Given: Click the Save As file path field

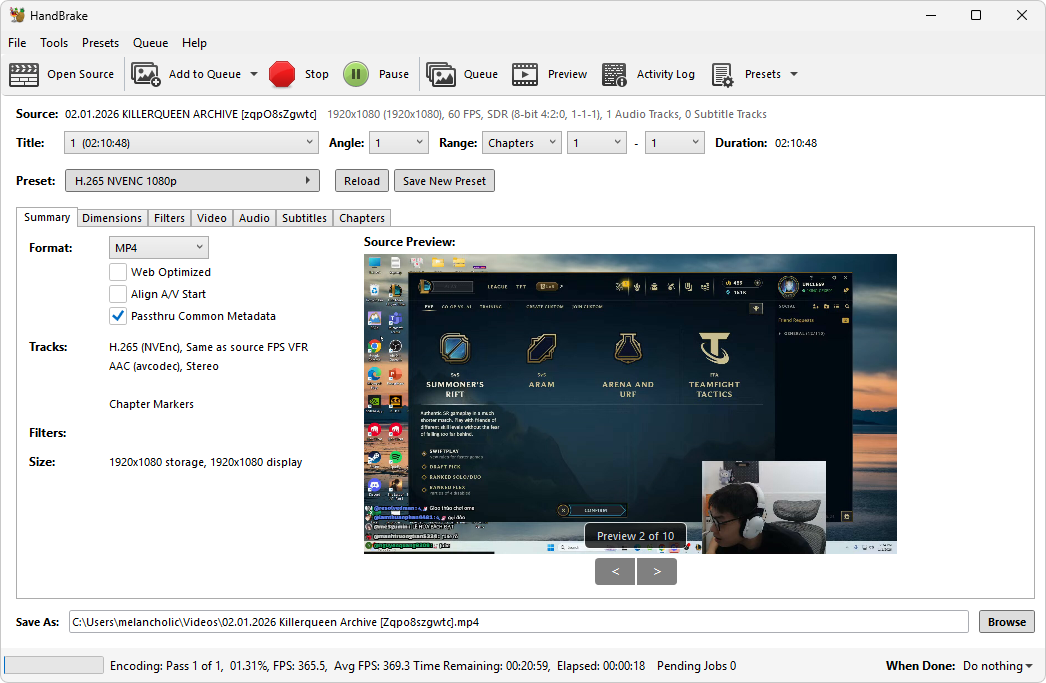Looking at the screenshot, I should click(x=518, y=622).
